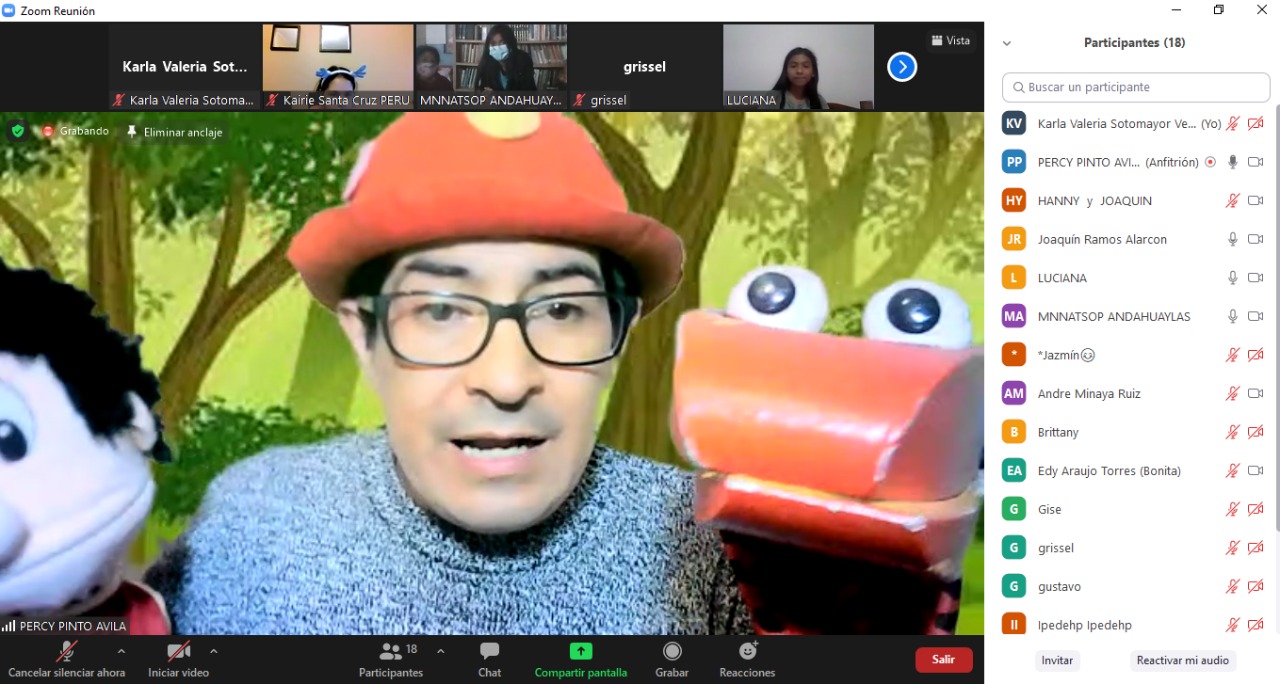The height and width of the screenshot is (684, 1280).
Task: Toggle Iniciar video camera button
Action: 178,652
